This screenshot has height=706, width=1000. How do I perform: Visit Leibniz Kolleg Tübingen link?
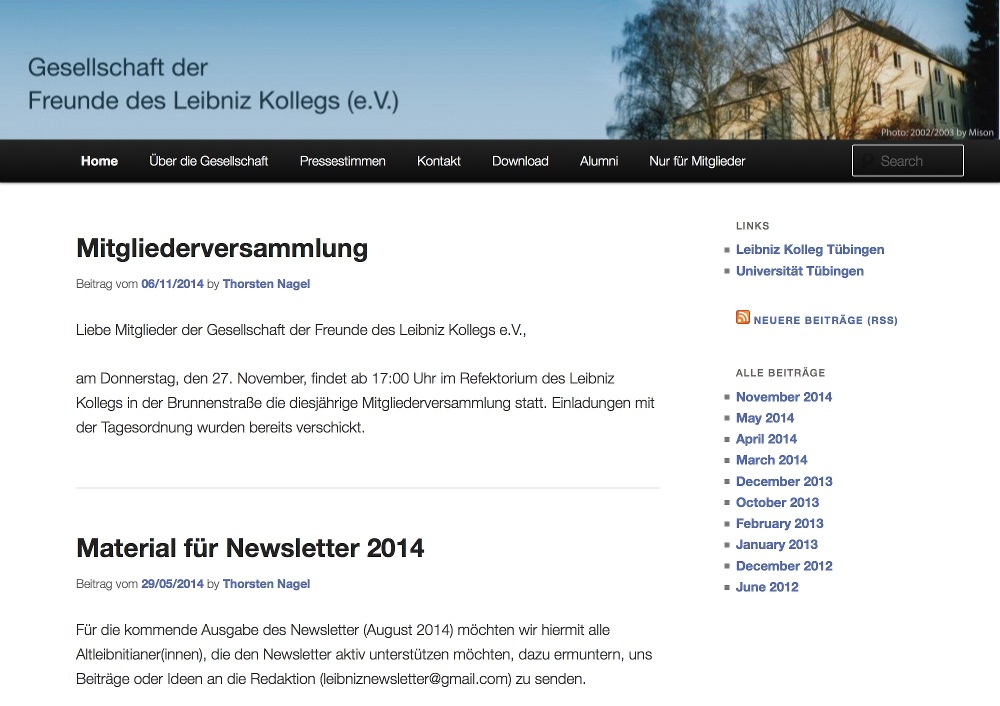pyautogui.click(x=810, y=249)
